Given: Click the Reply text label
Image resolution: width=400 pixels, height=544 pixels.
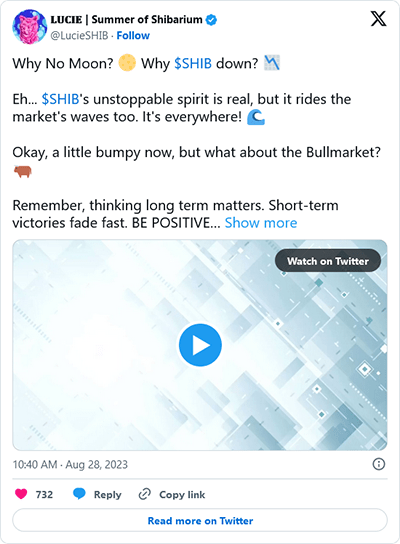Looking at the screenshot, I should 108,494.
